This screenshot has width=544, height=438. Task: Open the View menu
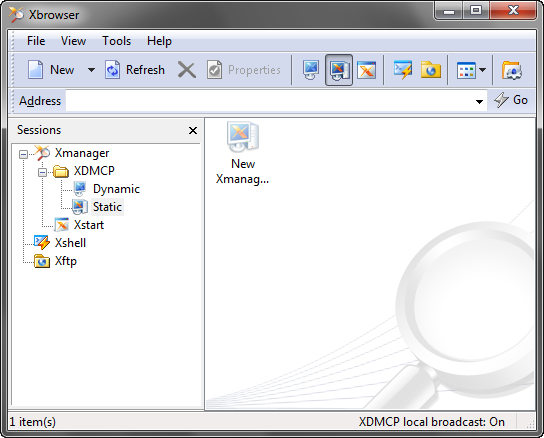pyautogui.click(x=74, y=41)
